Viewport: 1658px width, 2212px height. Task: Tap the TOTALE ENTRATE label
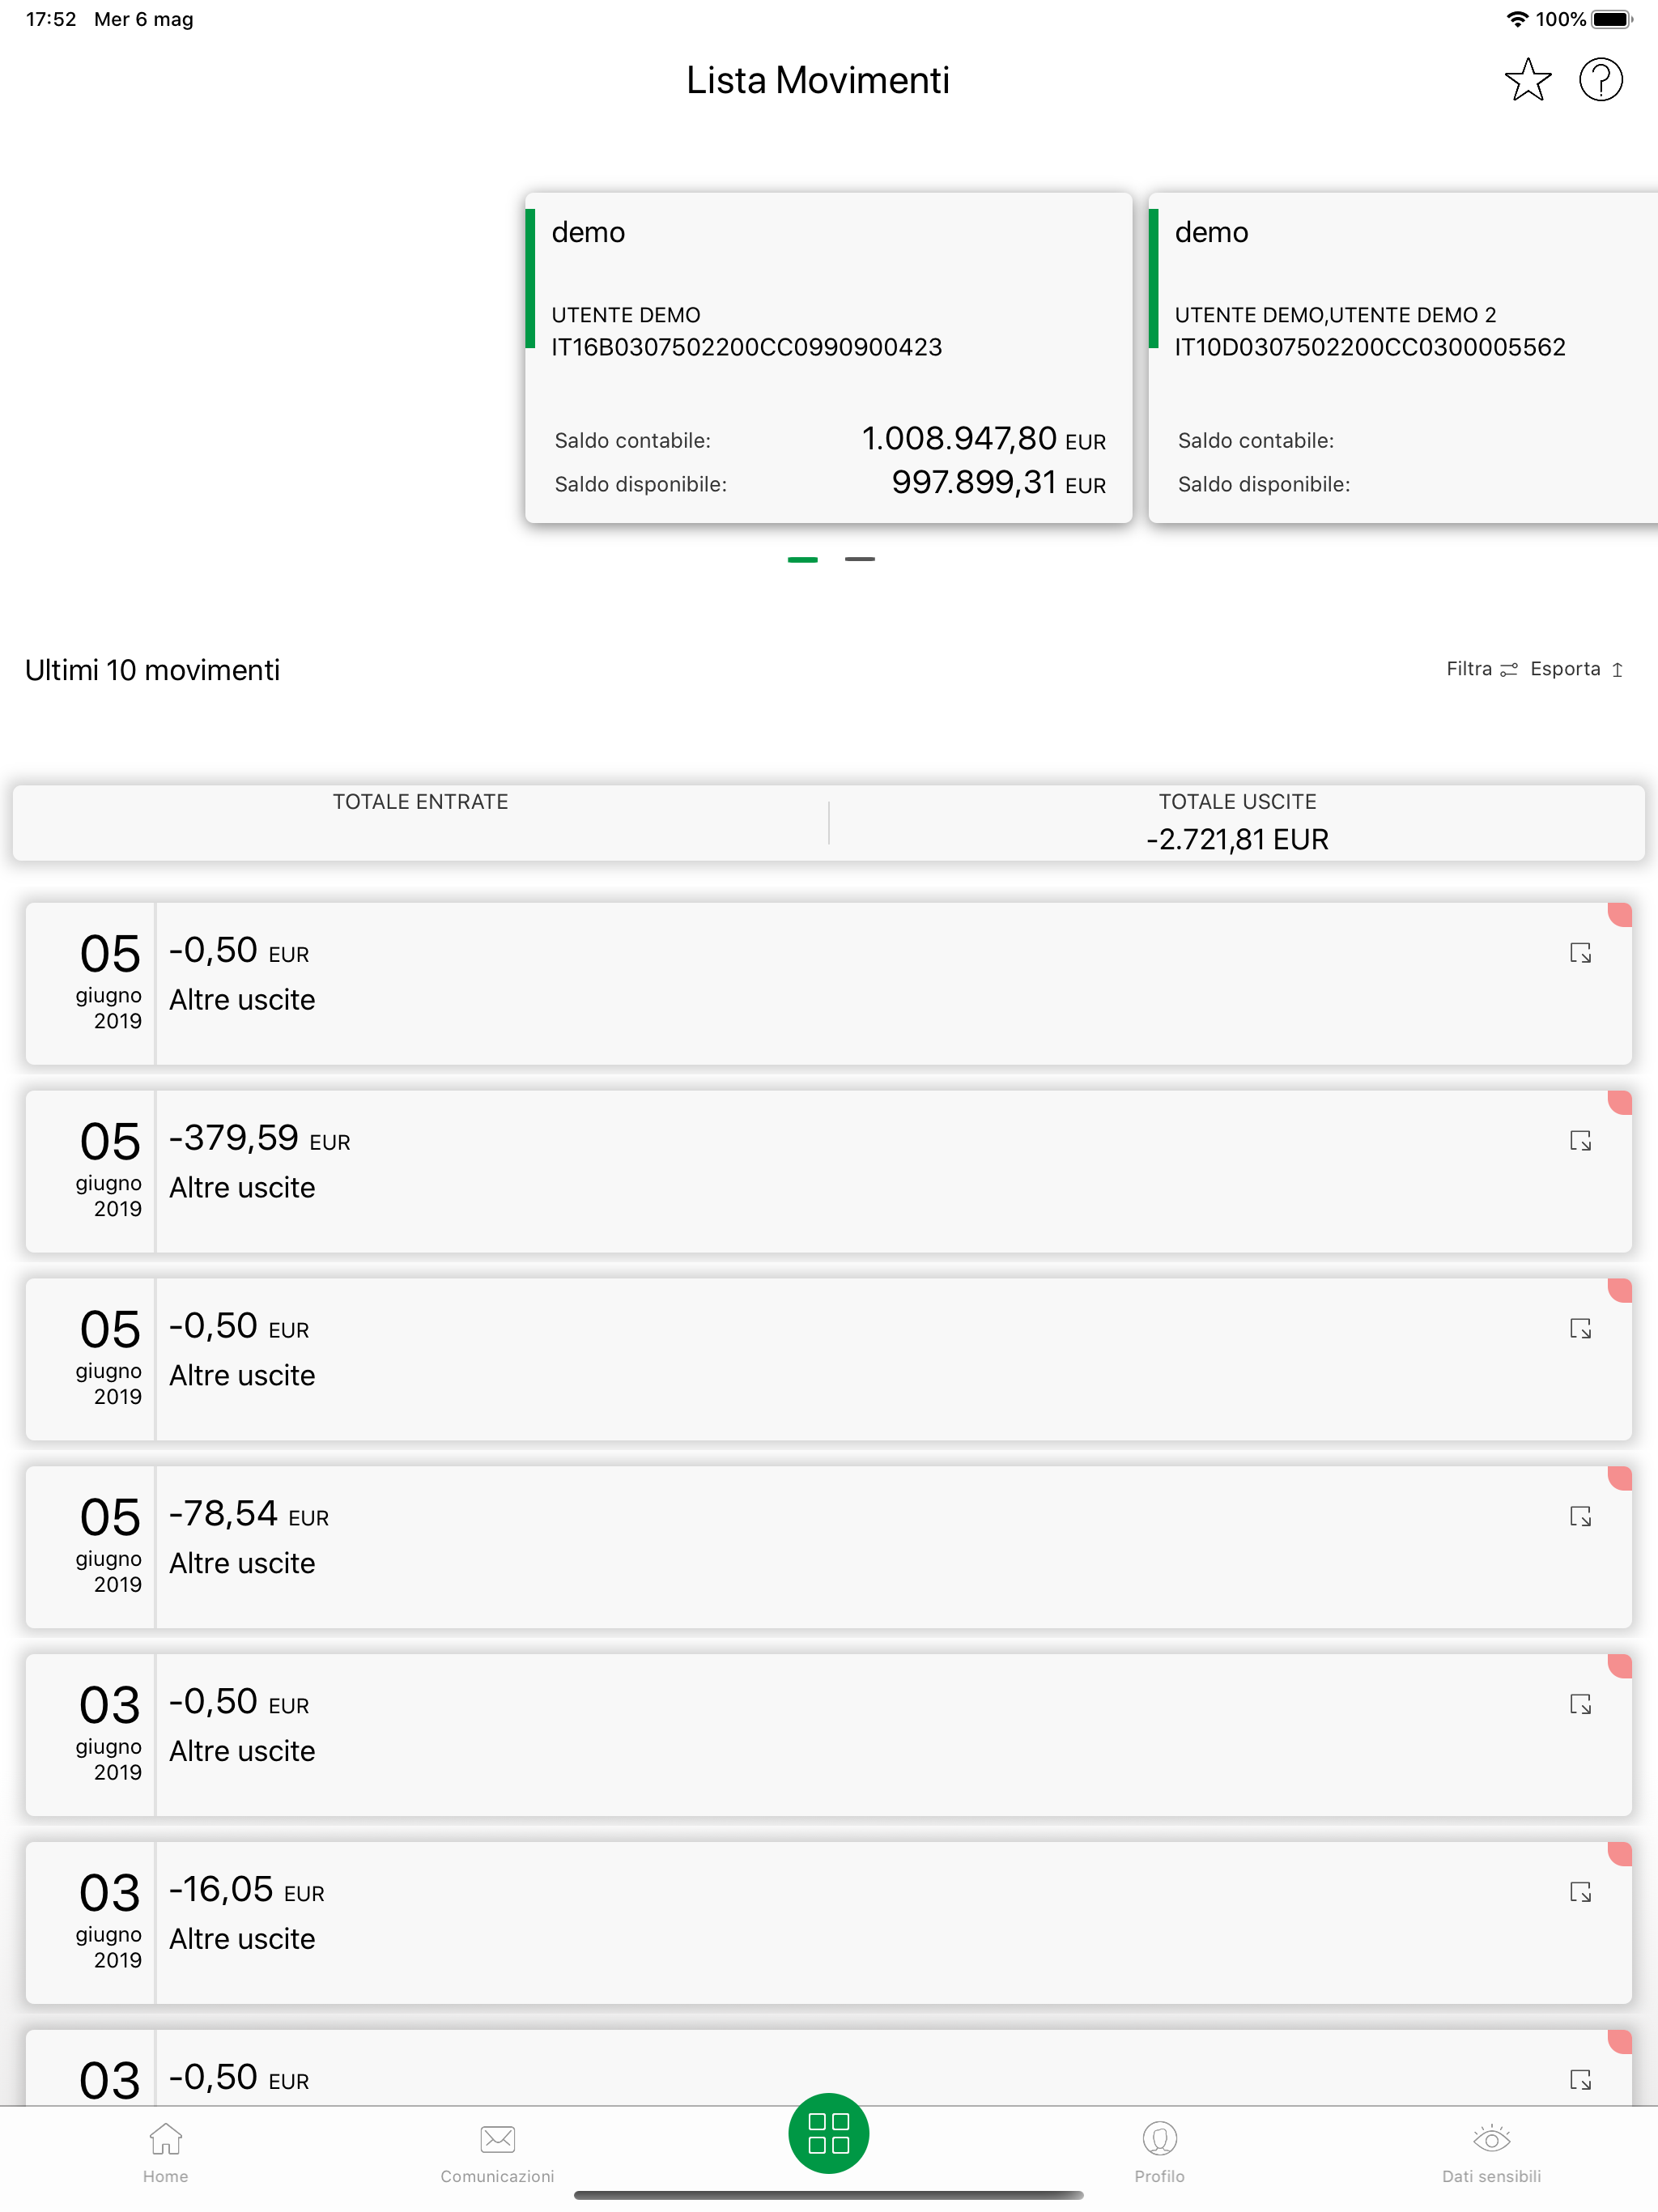tap(420, 802)
